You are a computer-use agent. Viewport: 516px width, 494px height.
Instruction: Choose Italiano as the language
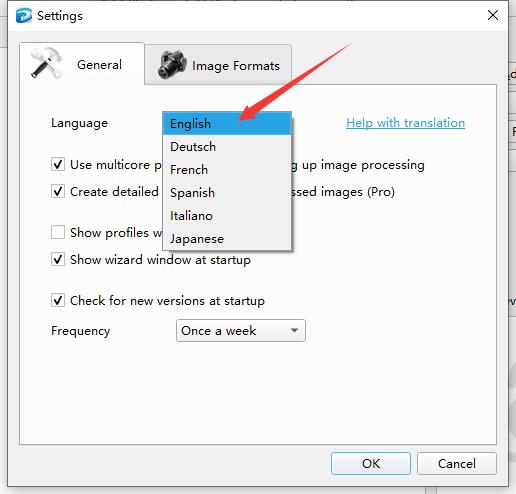pyautogui.click(x=227, y=216)
